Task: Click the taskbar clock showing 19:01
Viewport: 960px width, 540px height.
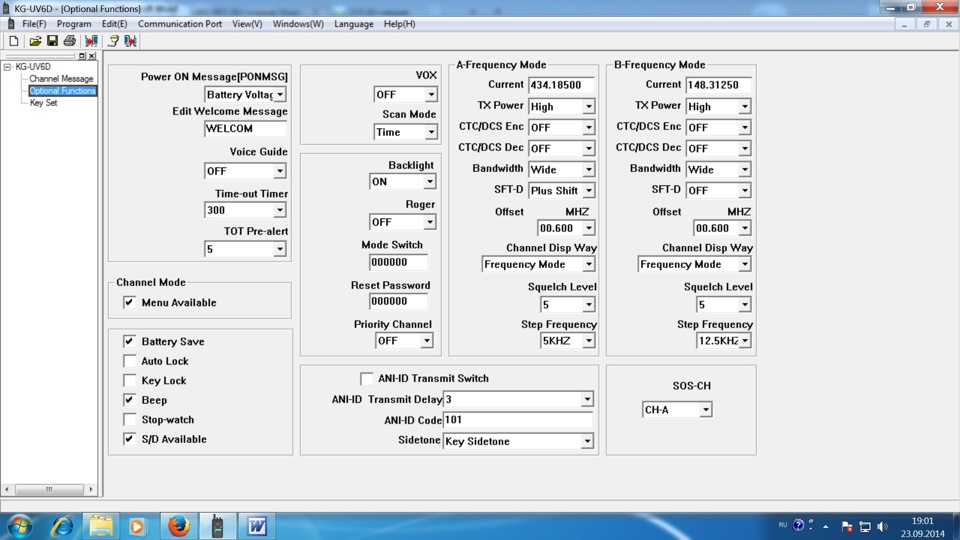Action: coord(923,521)
